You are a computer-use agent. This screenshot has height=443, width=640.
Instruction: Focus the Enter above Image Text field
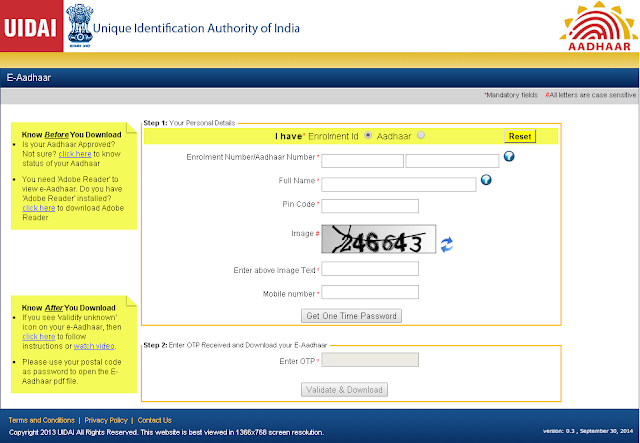pyautogui.click(x=370, y=269)
